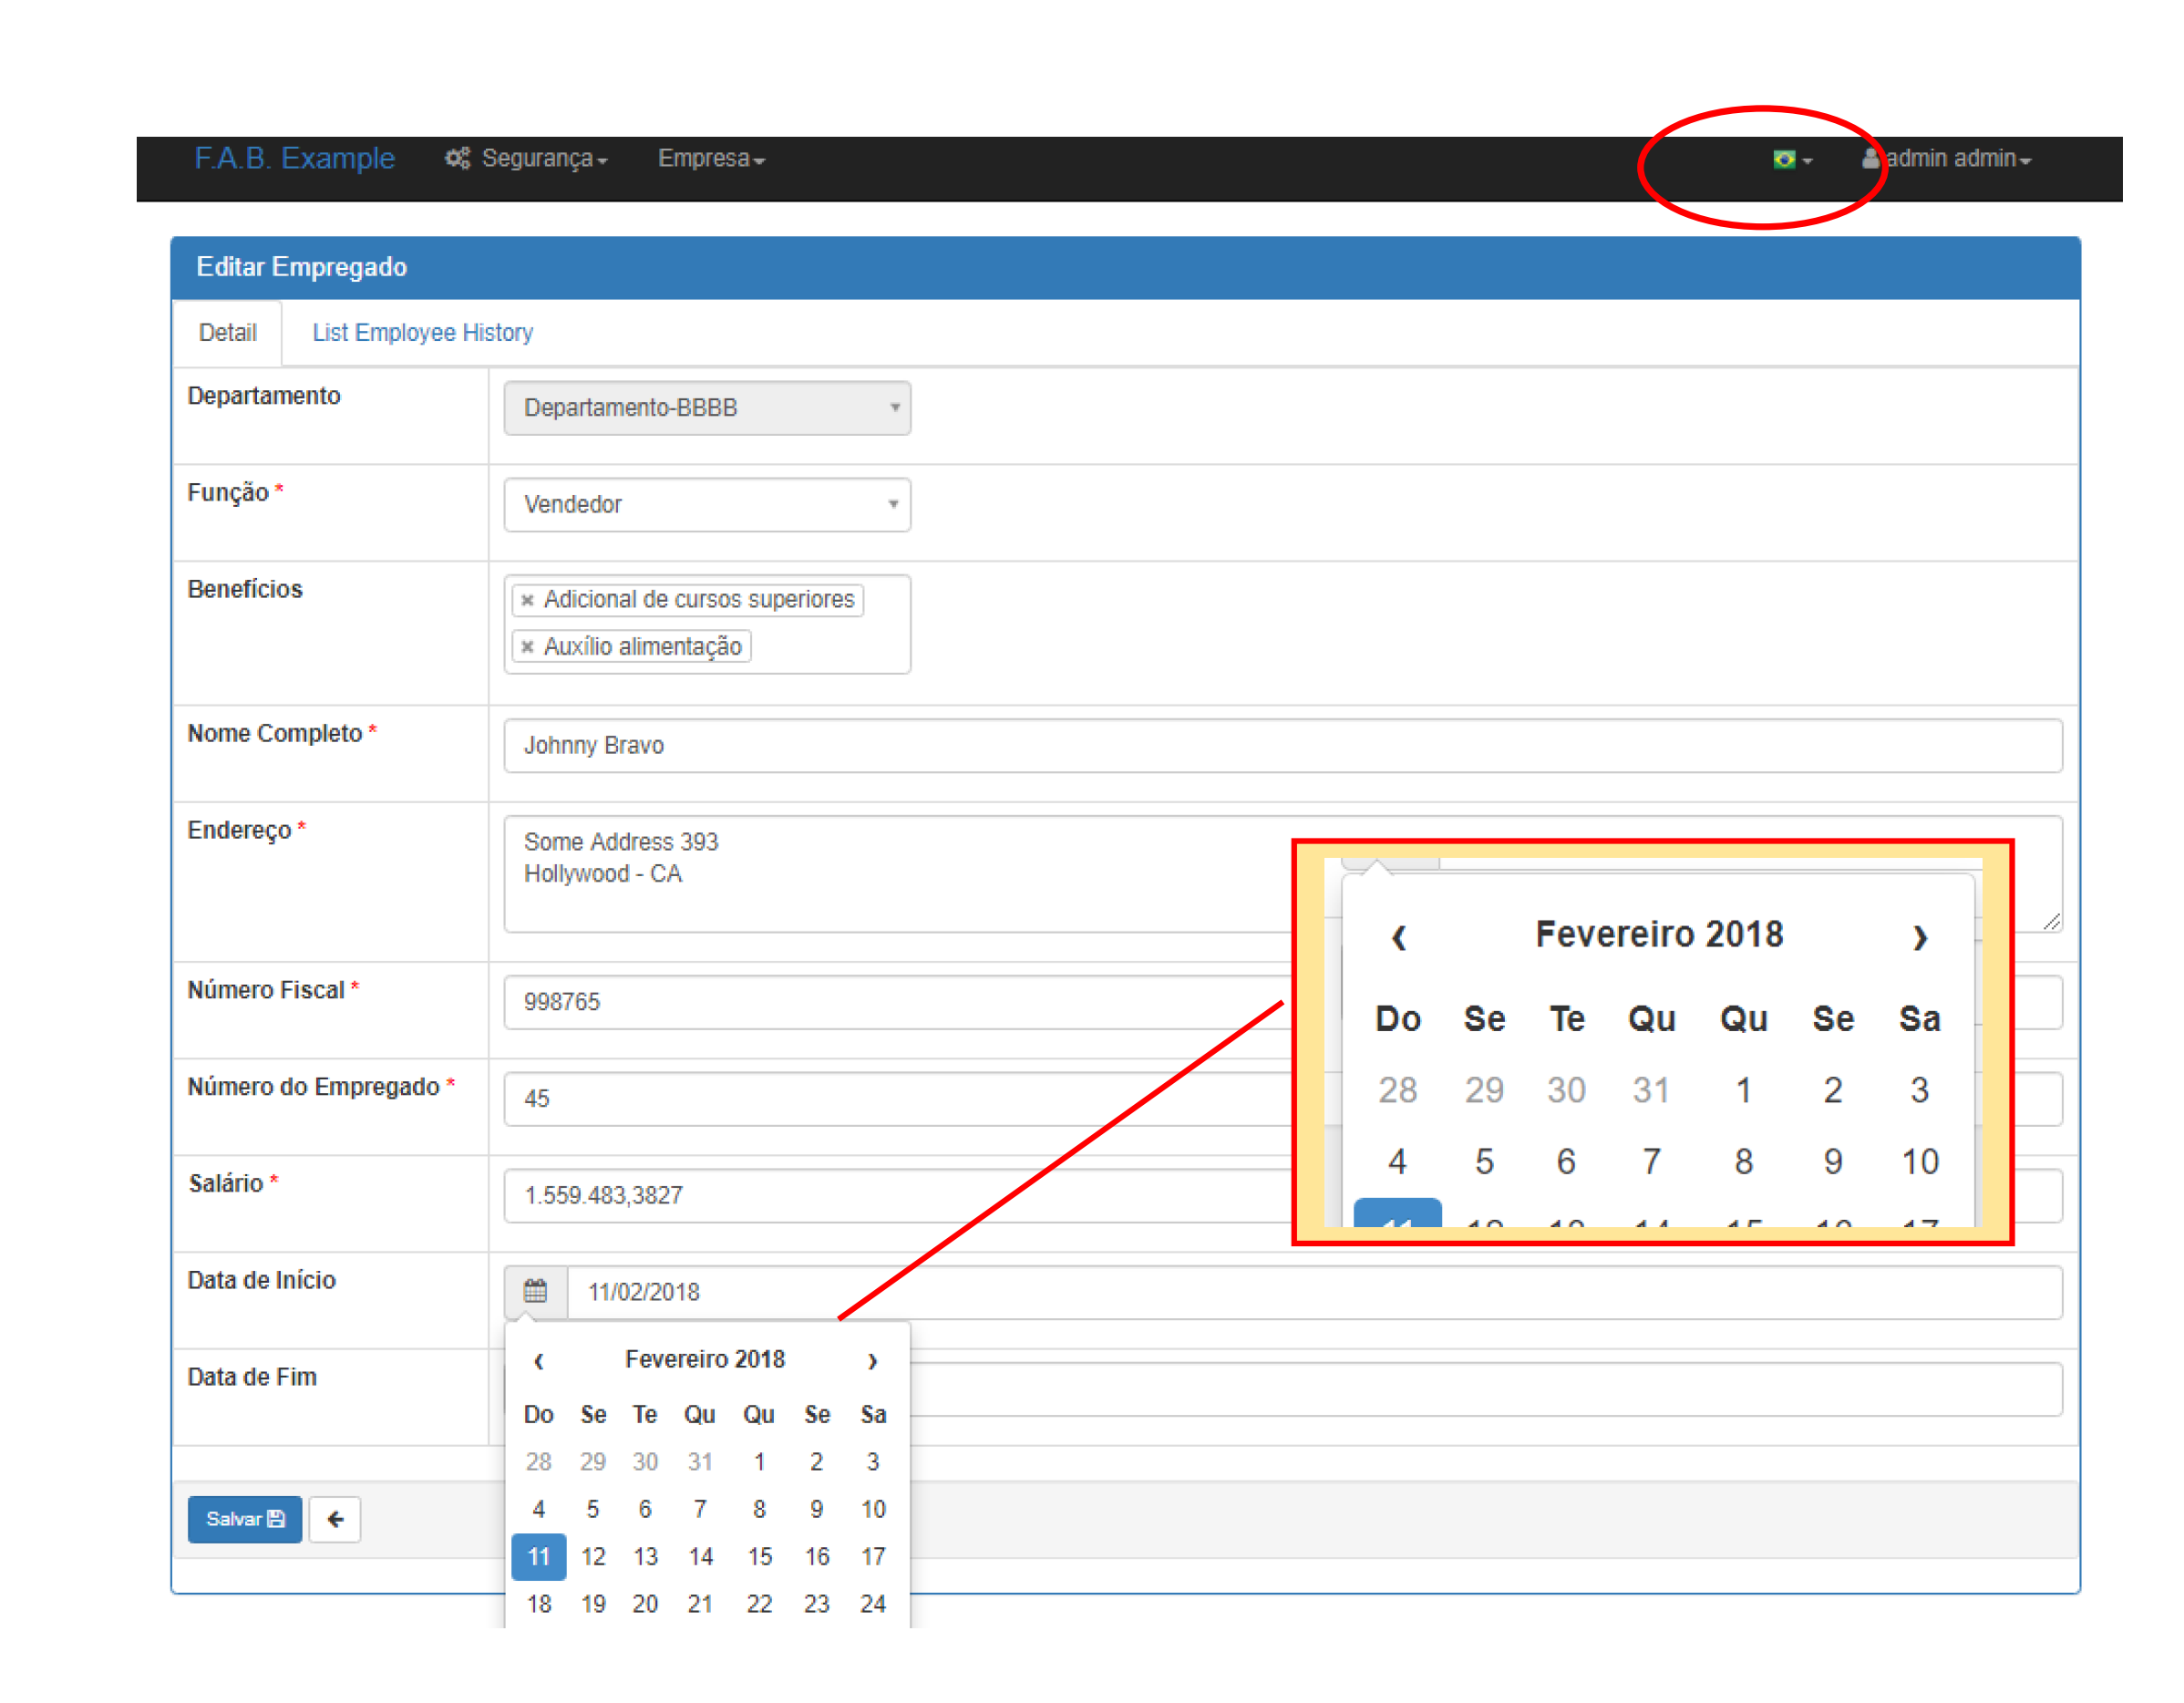Click the gear icon on the Segurança menu
2184x1703 pixels.
point(456,158)
